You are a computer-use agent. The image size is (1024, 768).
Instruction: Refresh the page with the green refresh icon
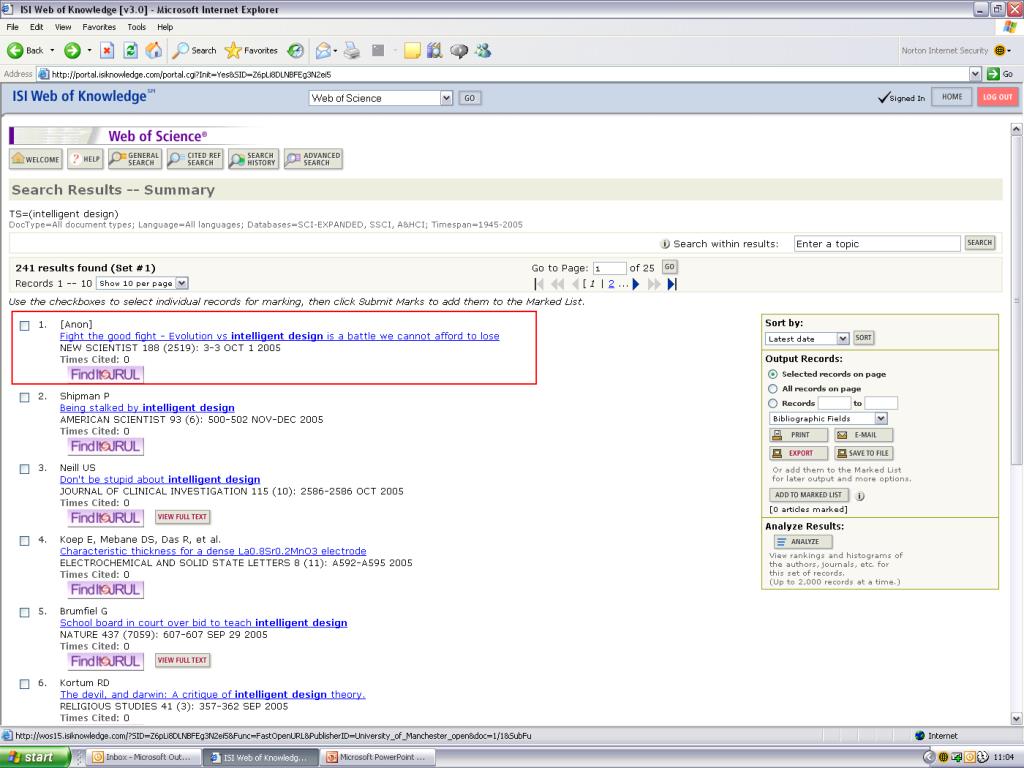click(131, 50)
